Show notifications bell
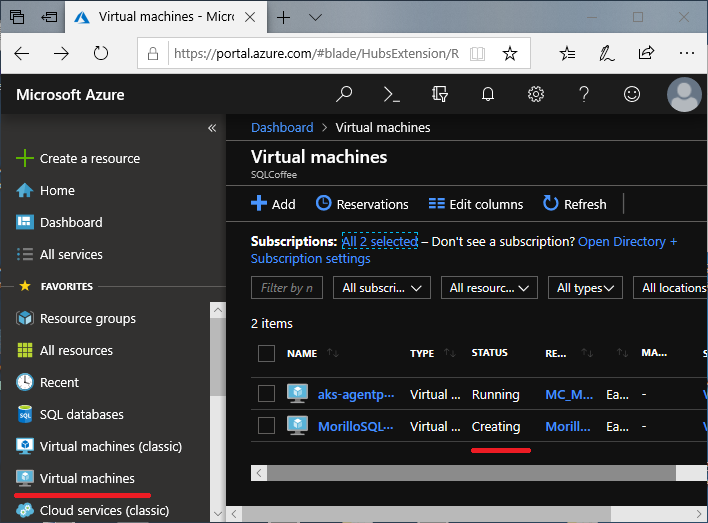Viewport: 708px width, 523px height. tap(488, 94)
